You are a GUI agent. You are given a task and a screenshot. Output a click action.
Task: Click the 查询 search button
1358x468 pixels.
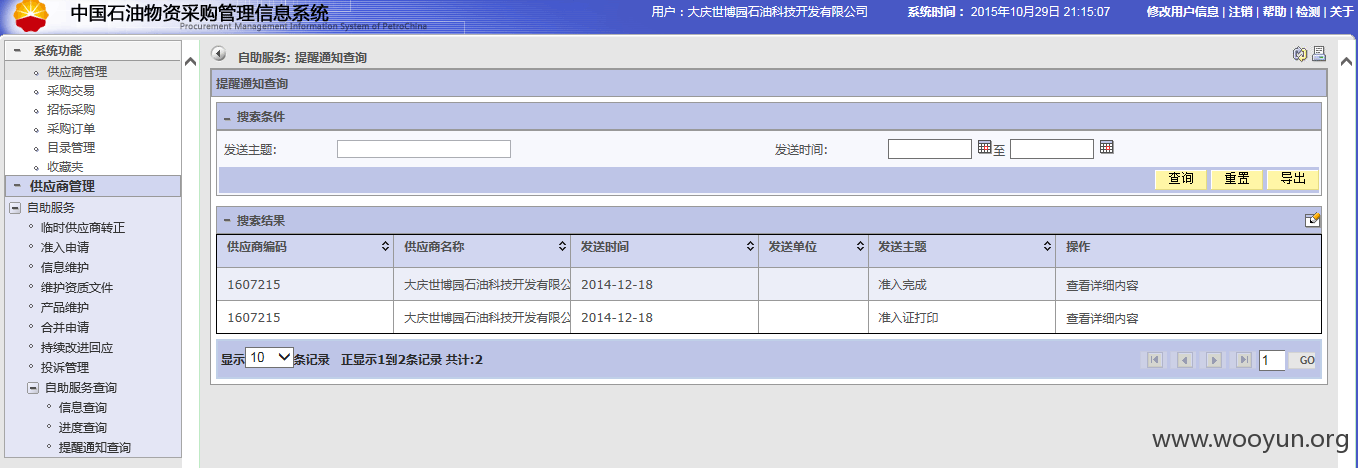1181,179
